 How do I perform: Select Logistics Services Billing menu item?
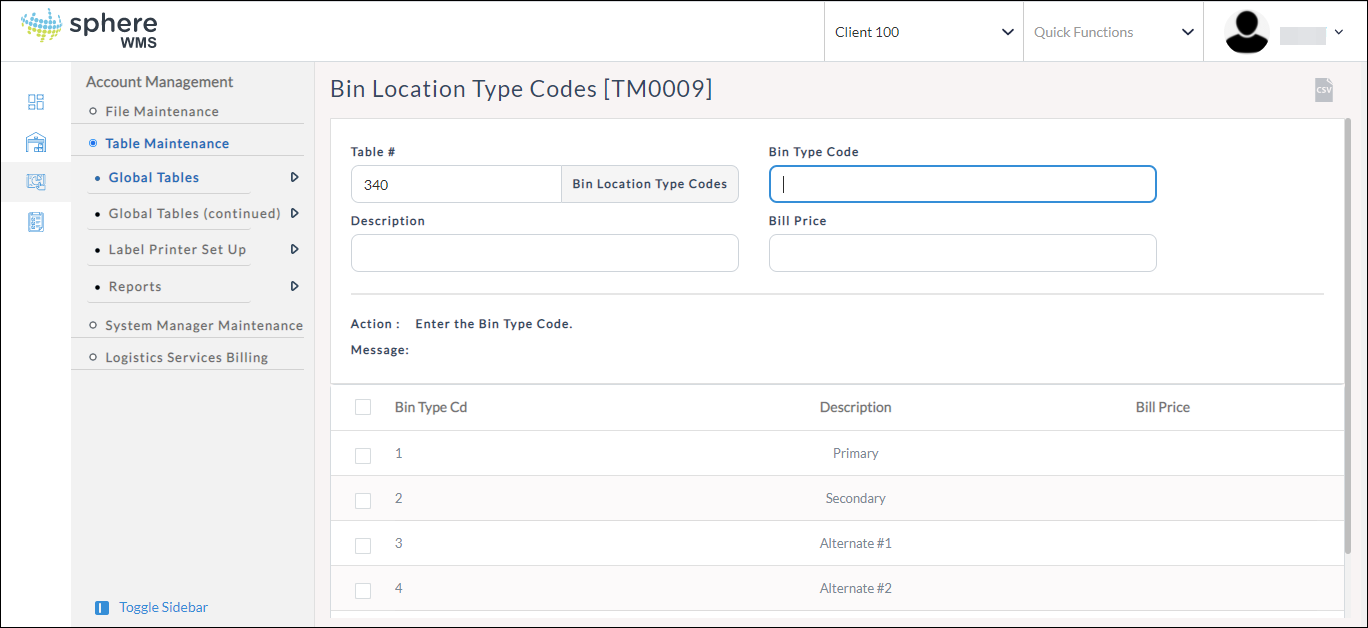pyautogui.click(x=187, y=357)
